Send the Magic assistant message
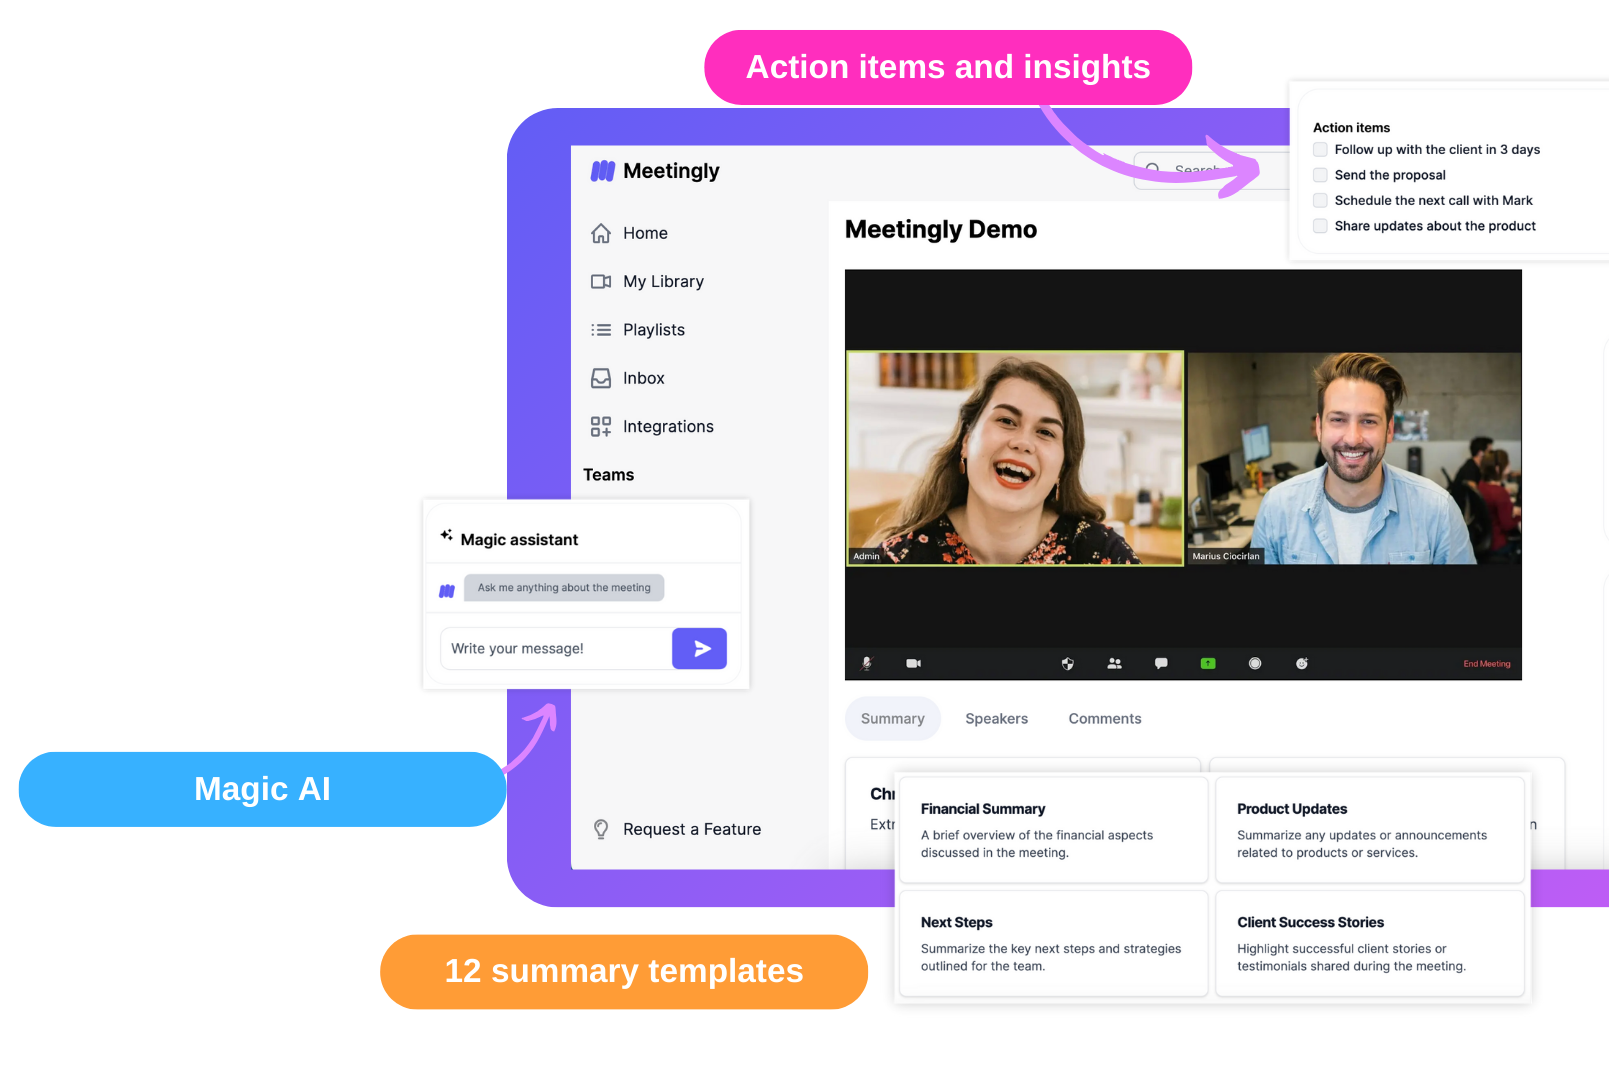This screenshot has height=1080, width=1609. pos(699,649)
